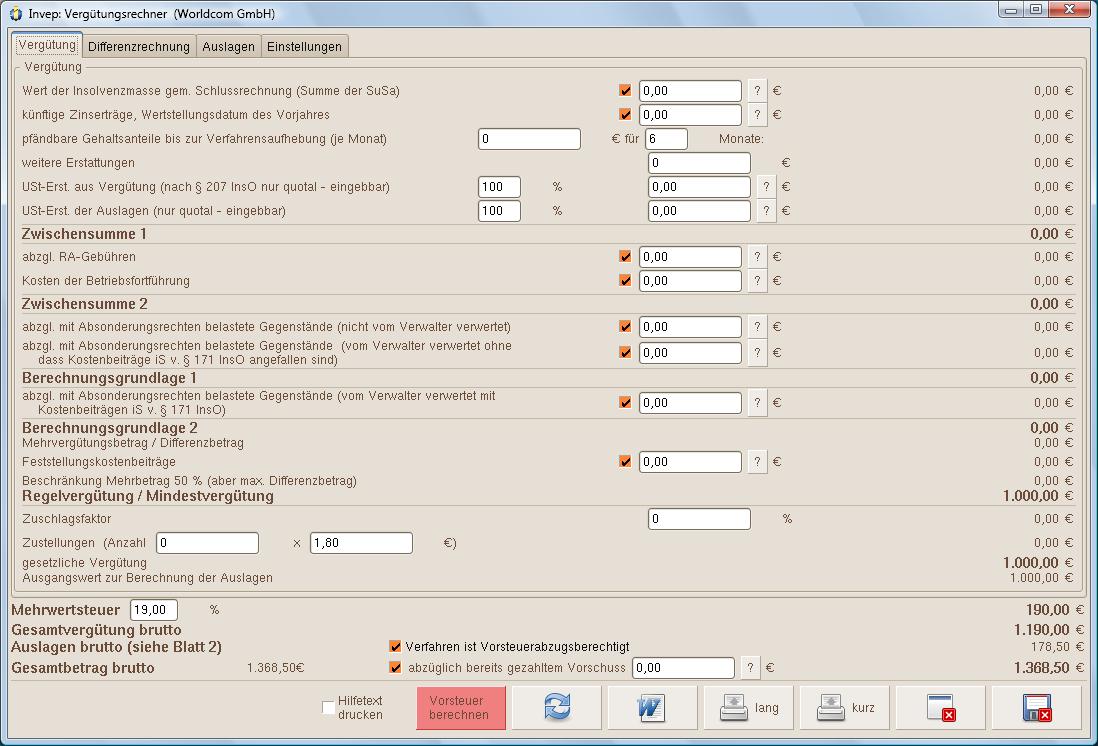Open help for Absonderungsrechte mit Kostenbeiträgen
1098x746 pixels.
point(757,402)
